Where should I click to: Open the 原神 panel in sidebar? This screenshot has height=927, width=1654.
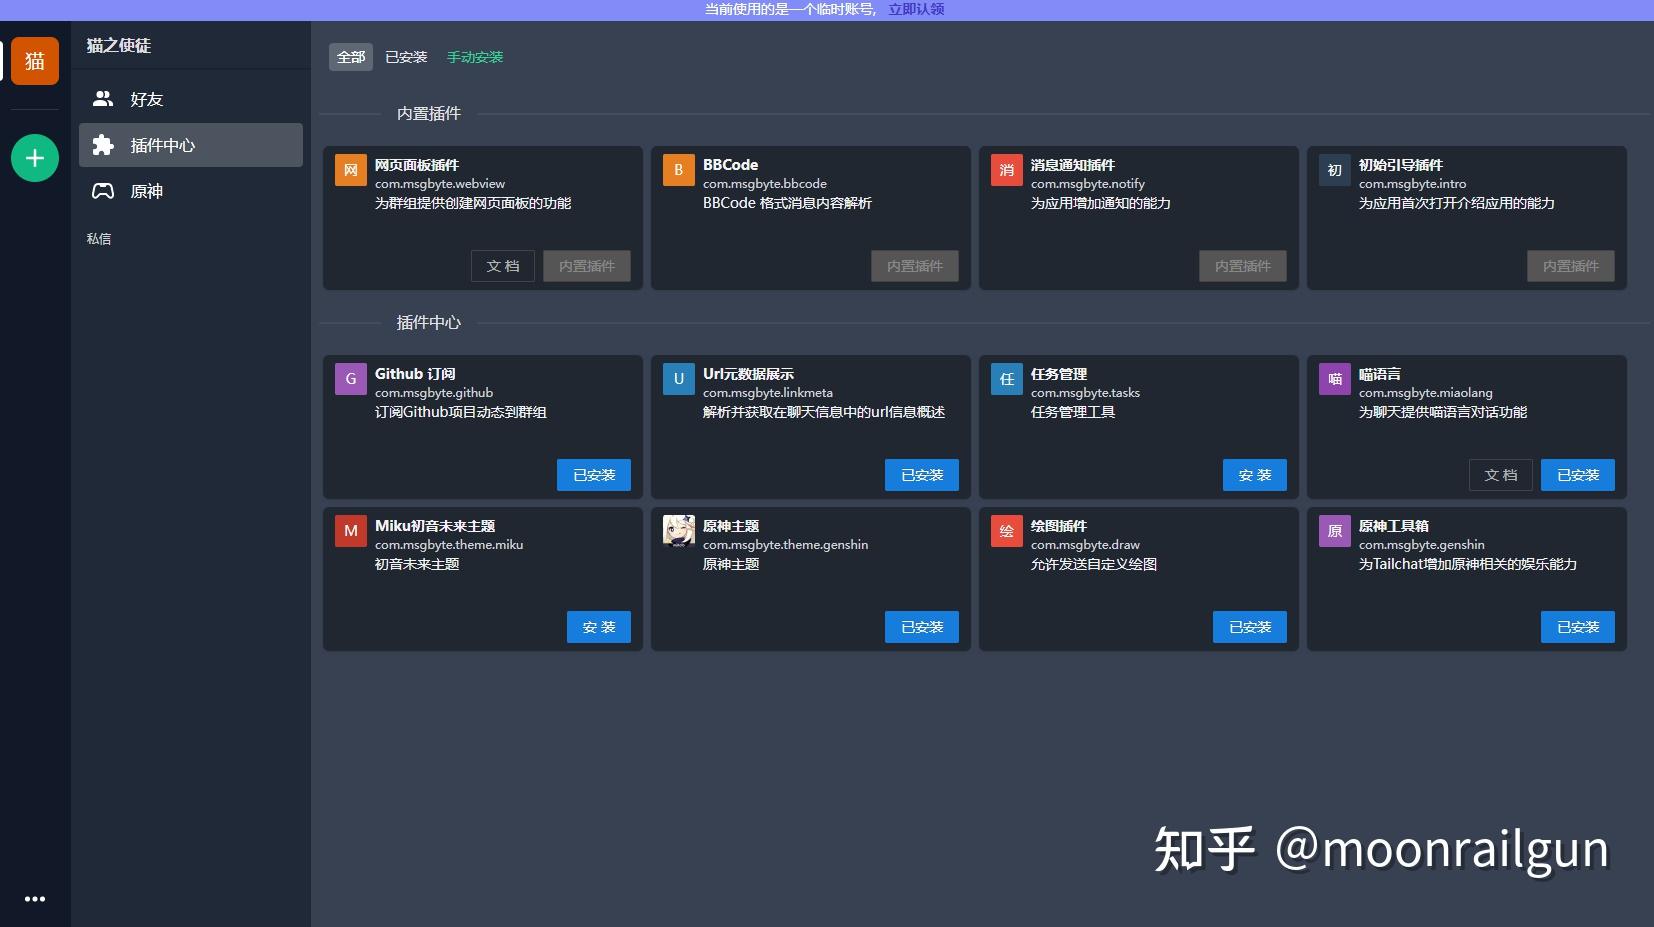click(191, 191)
